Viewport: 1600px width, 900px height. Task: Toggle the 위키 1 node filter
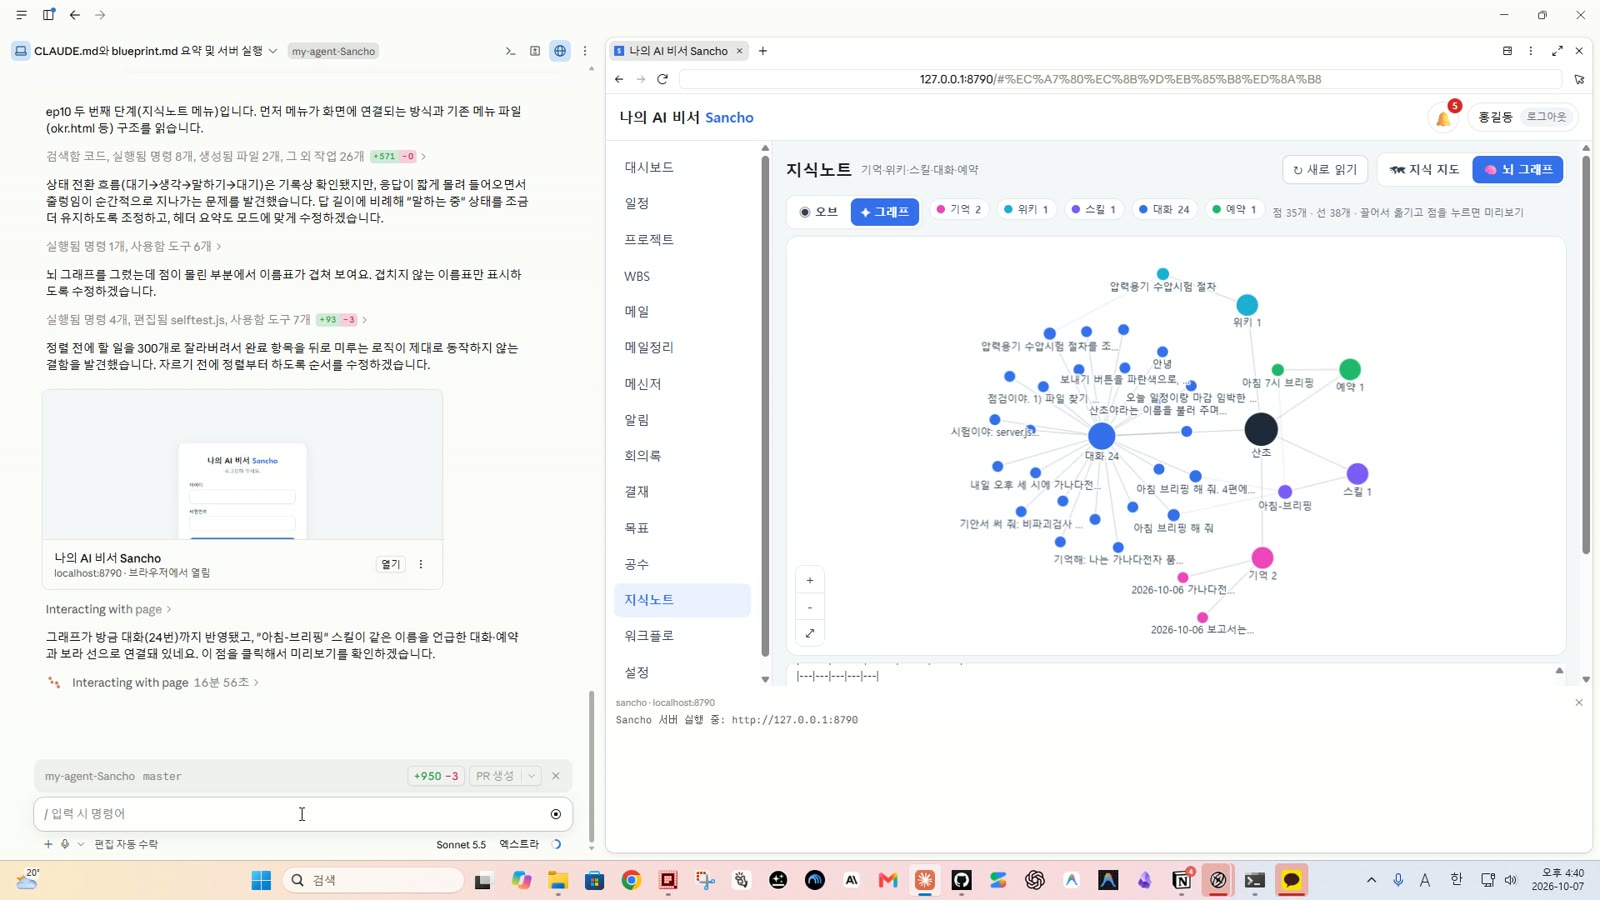(1026, 210)
